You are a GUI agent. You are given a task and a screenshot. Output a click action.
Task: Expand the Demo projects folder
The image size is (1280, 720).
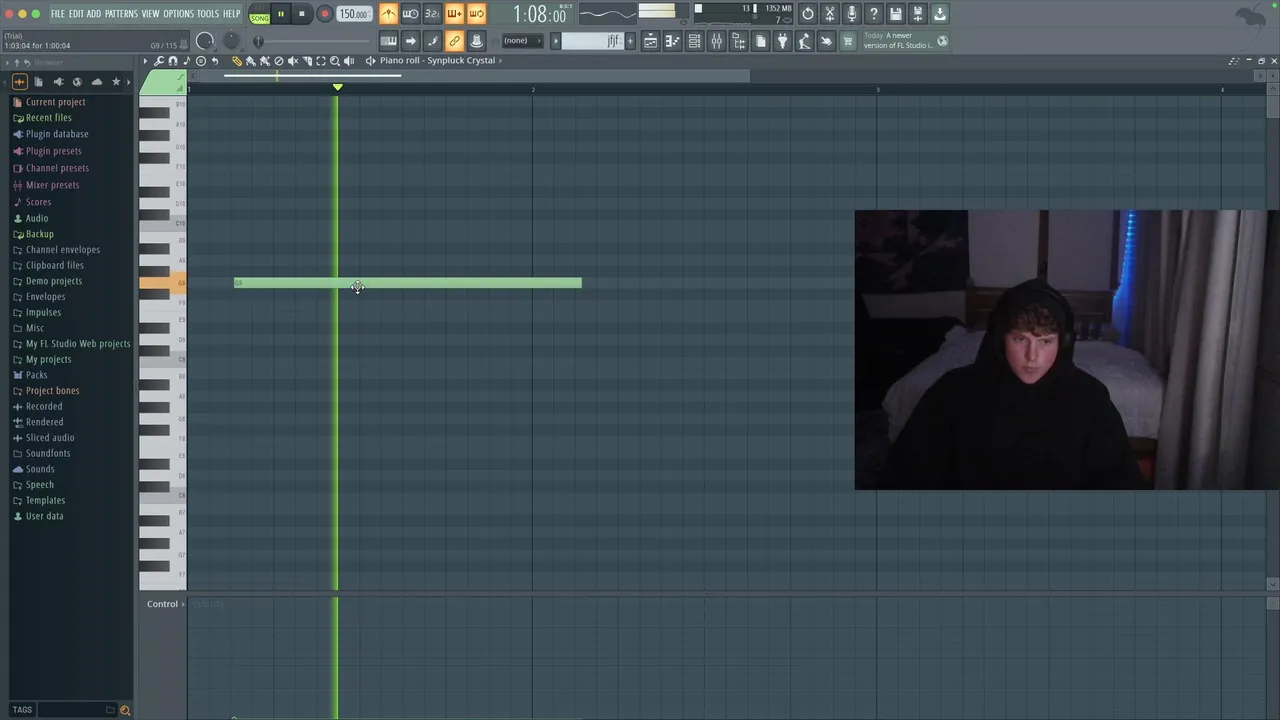[x=54, y=281]
